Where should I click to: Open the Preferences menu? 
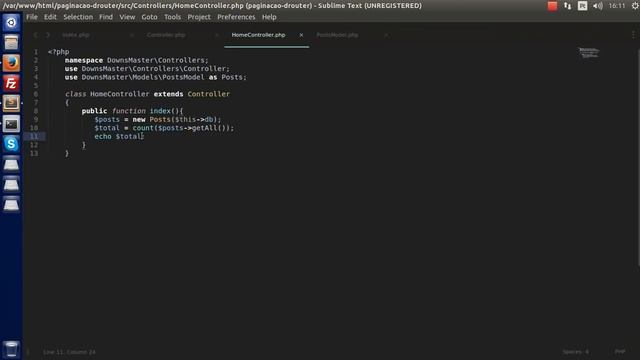tap(236, 17)
